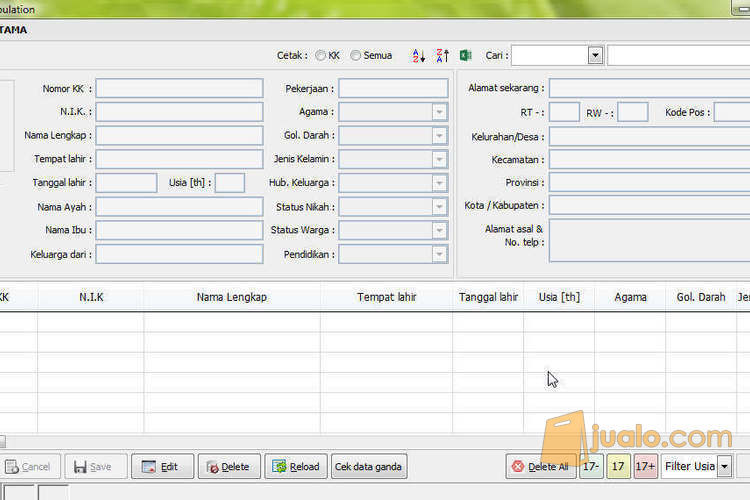
Task: Click the Alamat asal & No. telp box
Action: click(x=650, y=241)
